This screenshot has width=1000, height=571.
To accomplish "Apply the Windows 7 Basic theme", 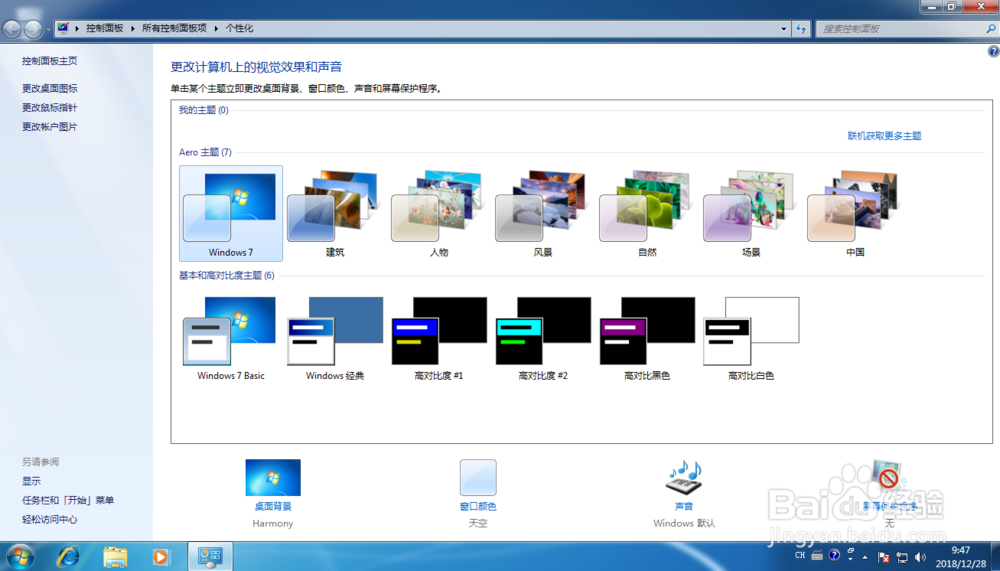I will 231,338.
